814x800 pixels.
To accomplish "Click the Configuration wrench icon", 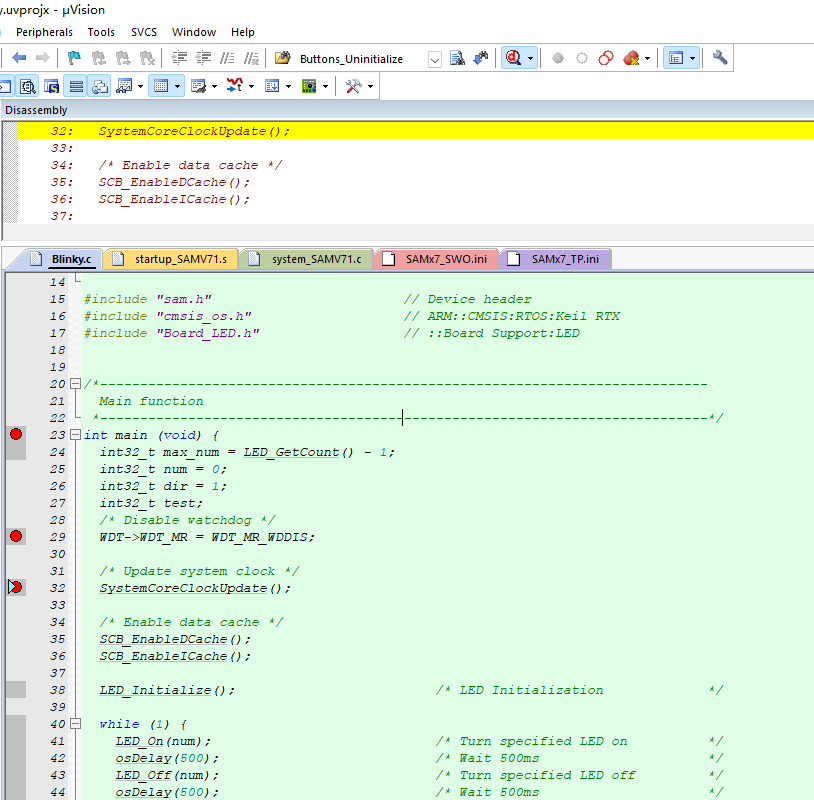I will 719,58.
